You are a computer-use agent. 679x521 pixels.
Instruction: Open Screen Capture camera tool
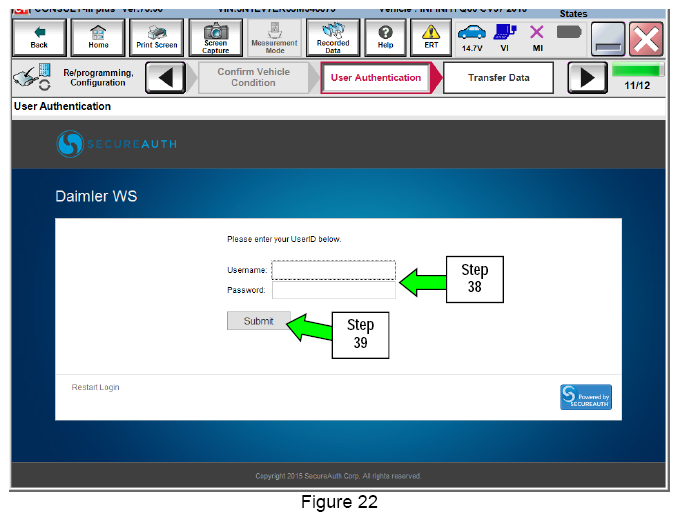click(216, 38)
